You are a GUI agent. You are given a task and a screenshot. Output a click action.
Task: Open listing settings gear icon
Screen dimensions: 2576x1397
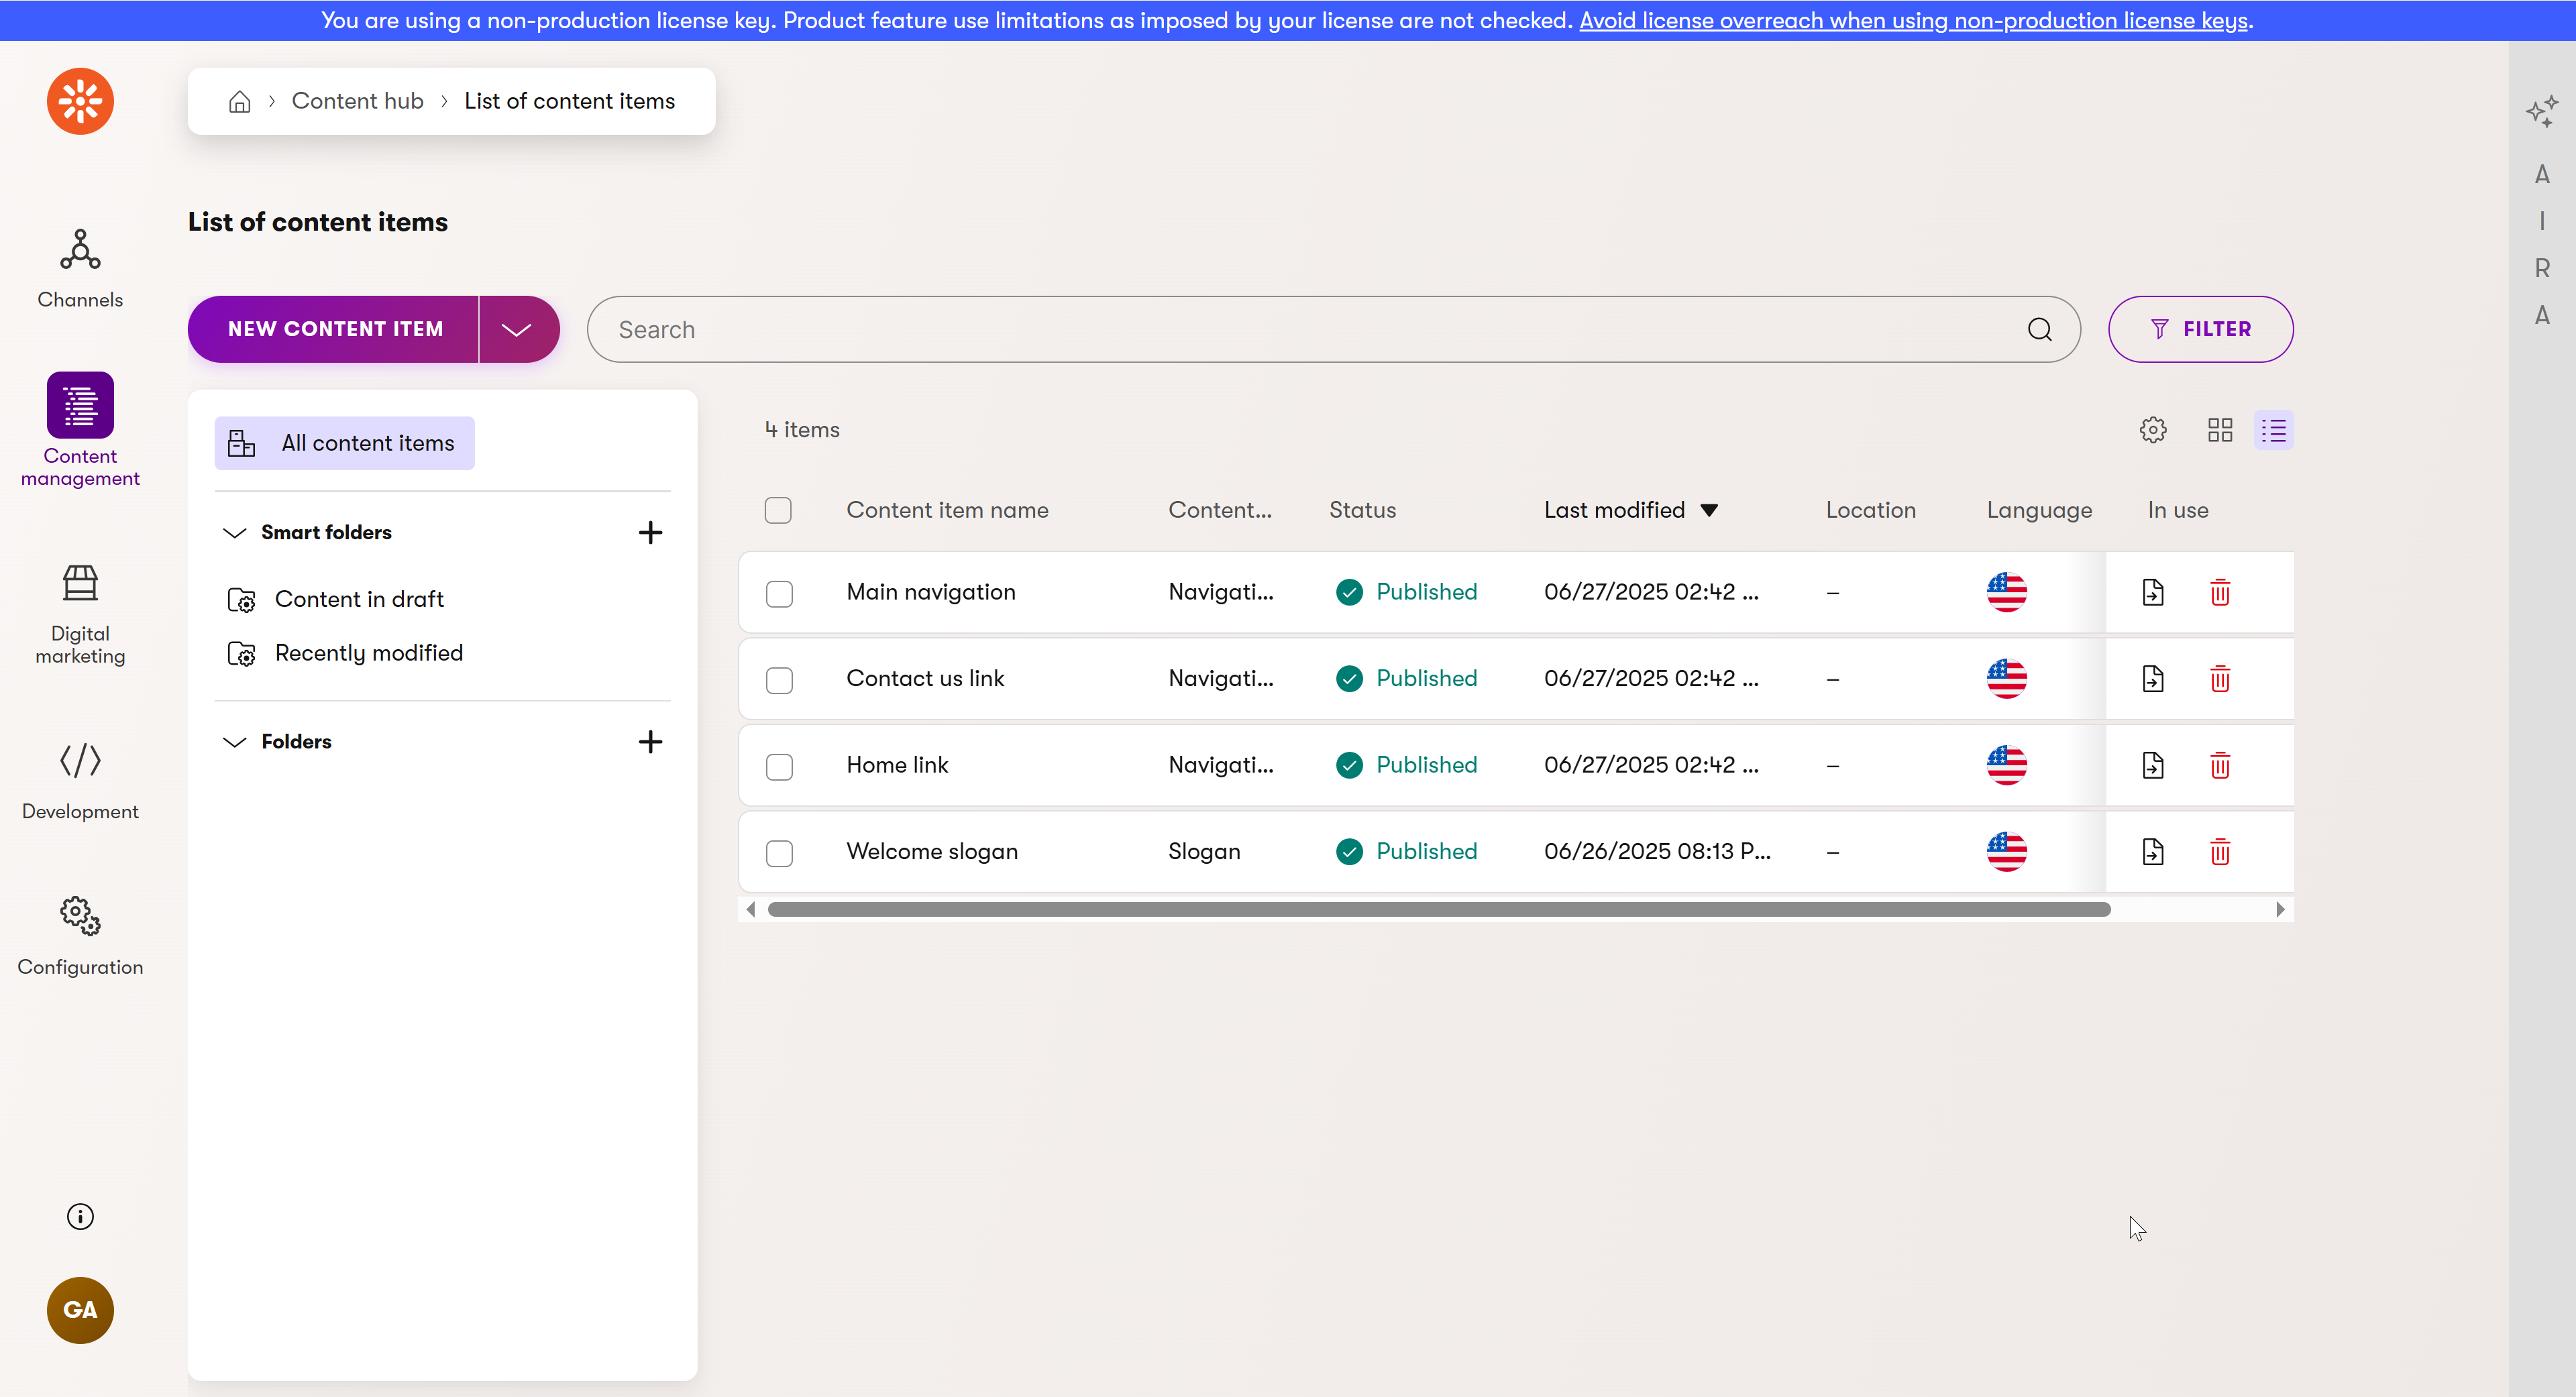pos(2153,430)
